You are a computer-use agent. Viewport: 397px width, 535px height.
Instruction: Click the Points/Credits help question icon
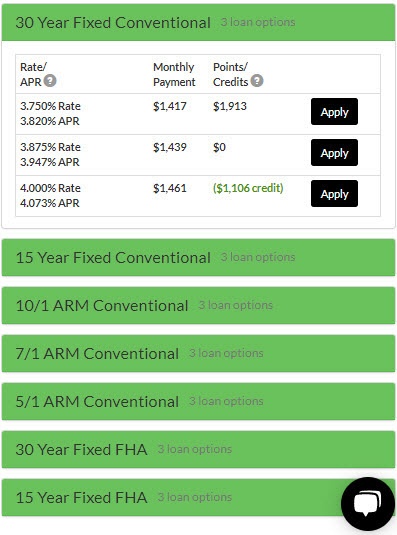point(257,81)
